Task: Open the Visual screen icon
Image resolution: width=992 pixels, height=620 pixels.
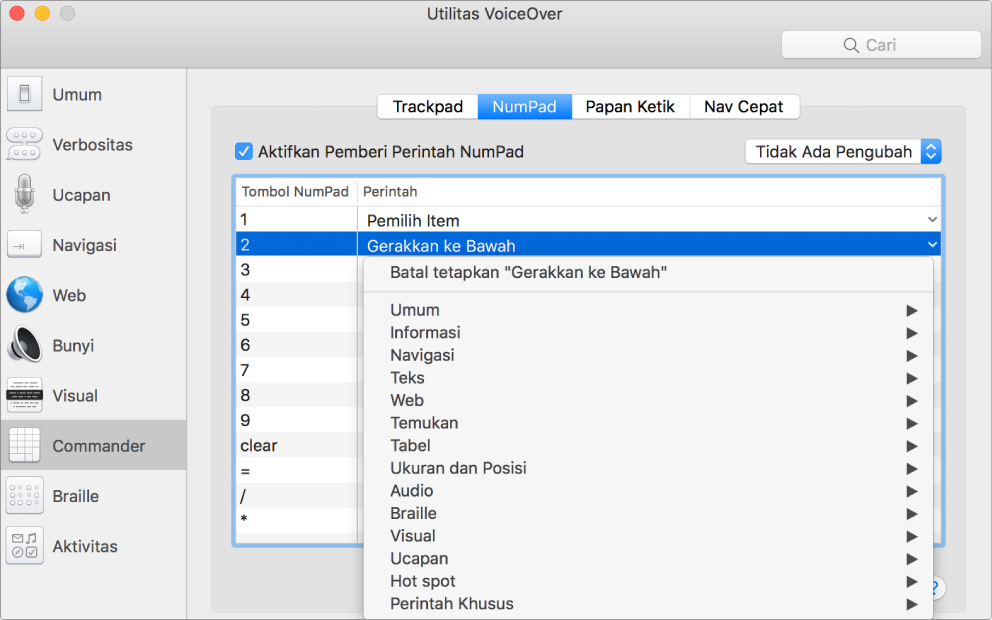Action: pos(25,396)
